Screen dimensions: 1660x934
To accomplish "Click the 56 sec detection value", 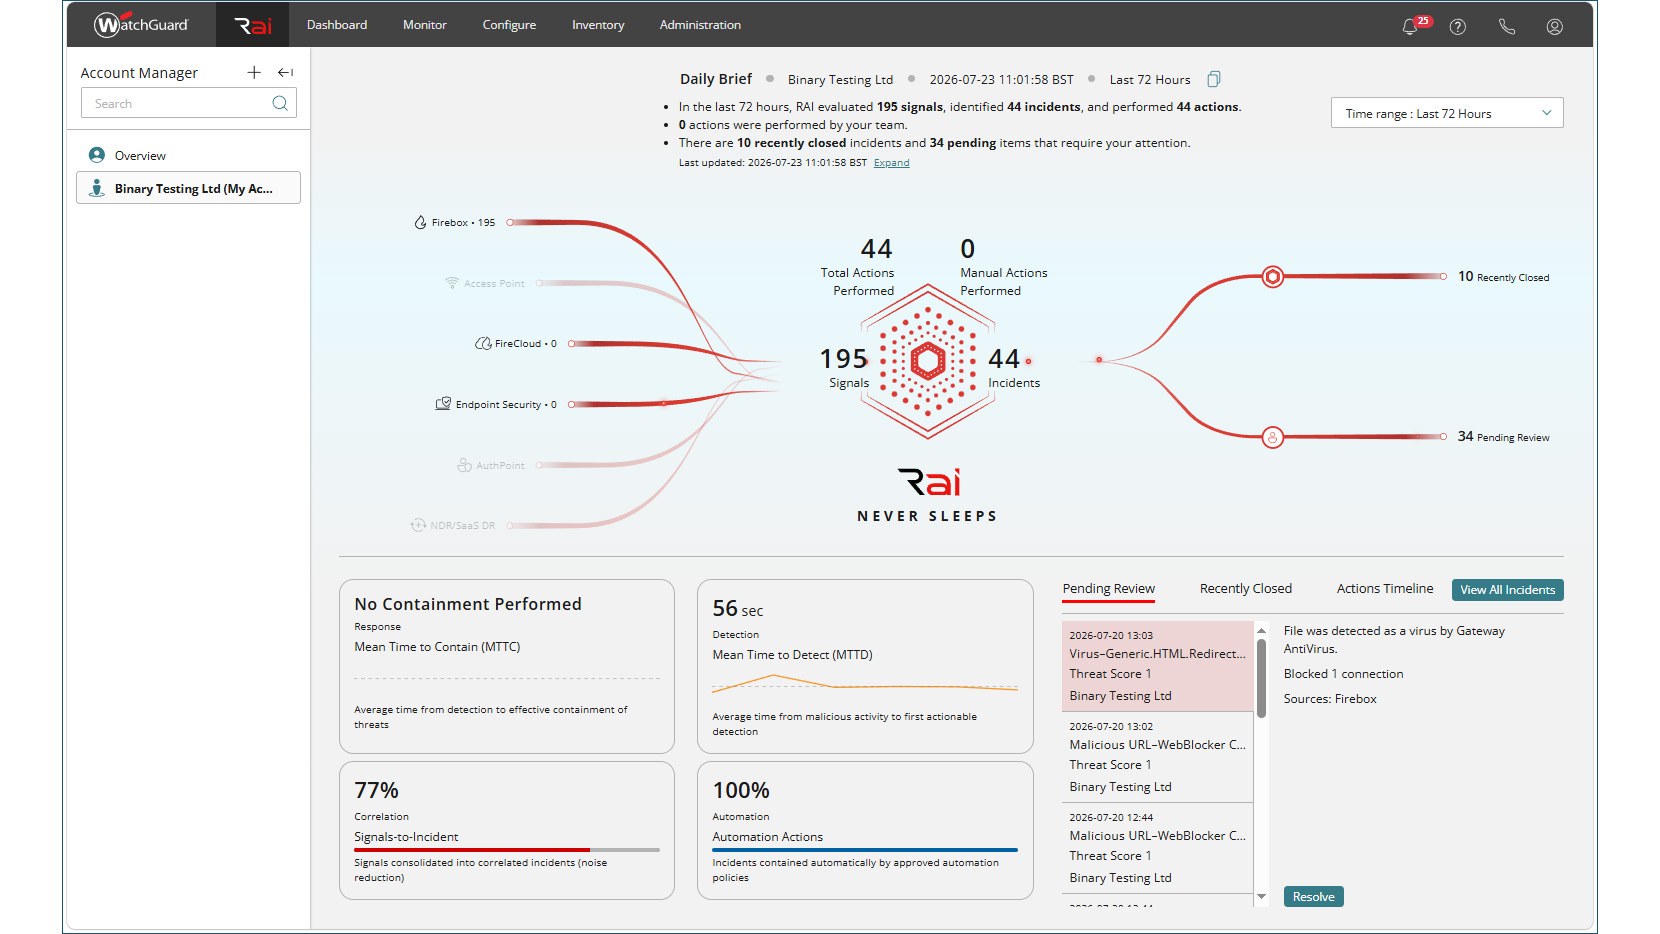I will 738,609.
